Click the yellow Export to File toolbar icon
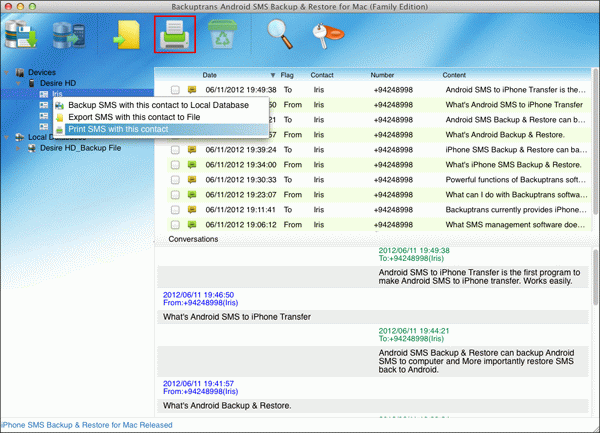 [x=127, y=35]
